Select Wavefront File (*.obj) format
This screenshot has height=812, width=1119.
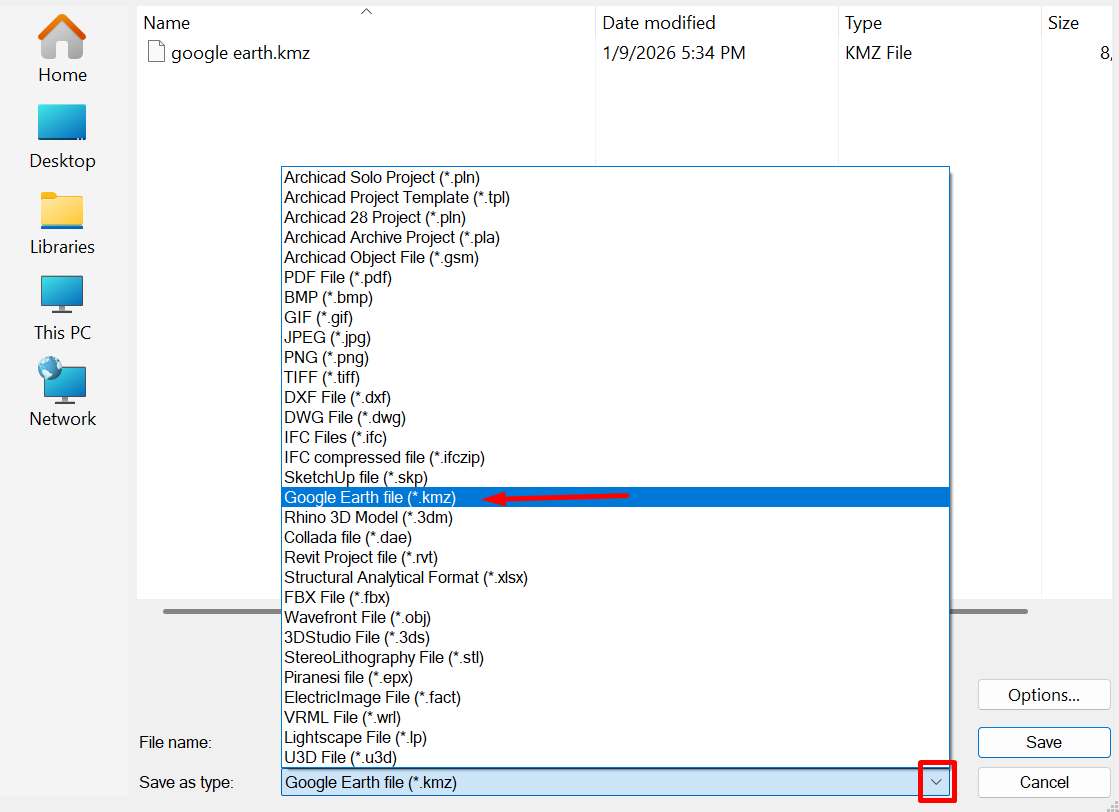coord(357,617)
